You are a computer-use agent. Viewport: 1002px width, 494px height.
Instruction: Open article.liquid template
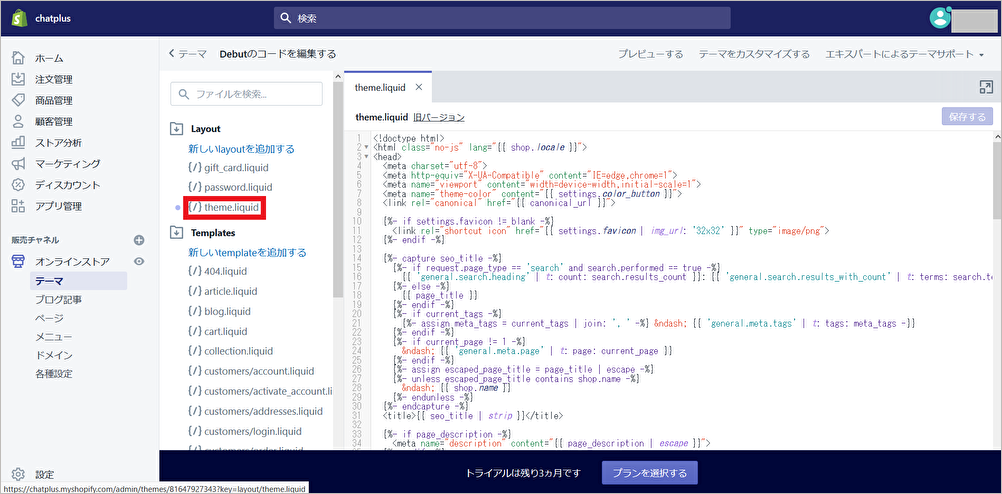pyautogui.click(x=222, y=291)
